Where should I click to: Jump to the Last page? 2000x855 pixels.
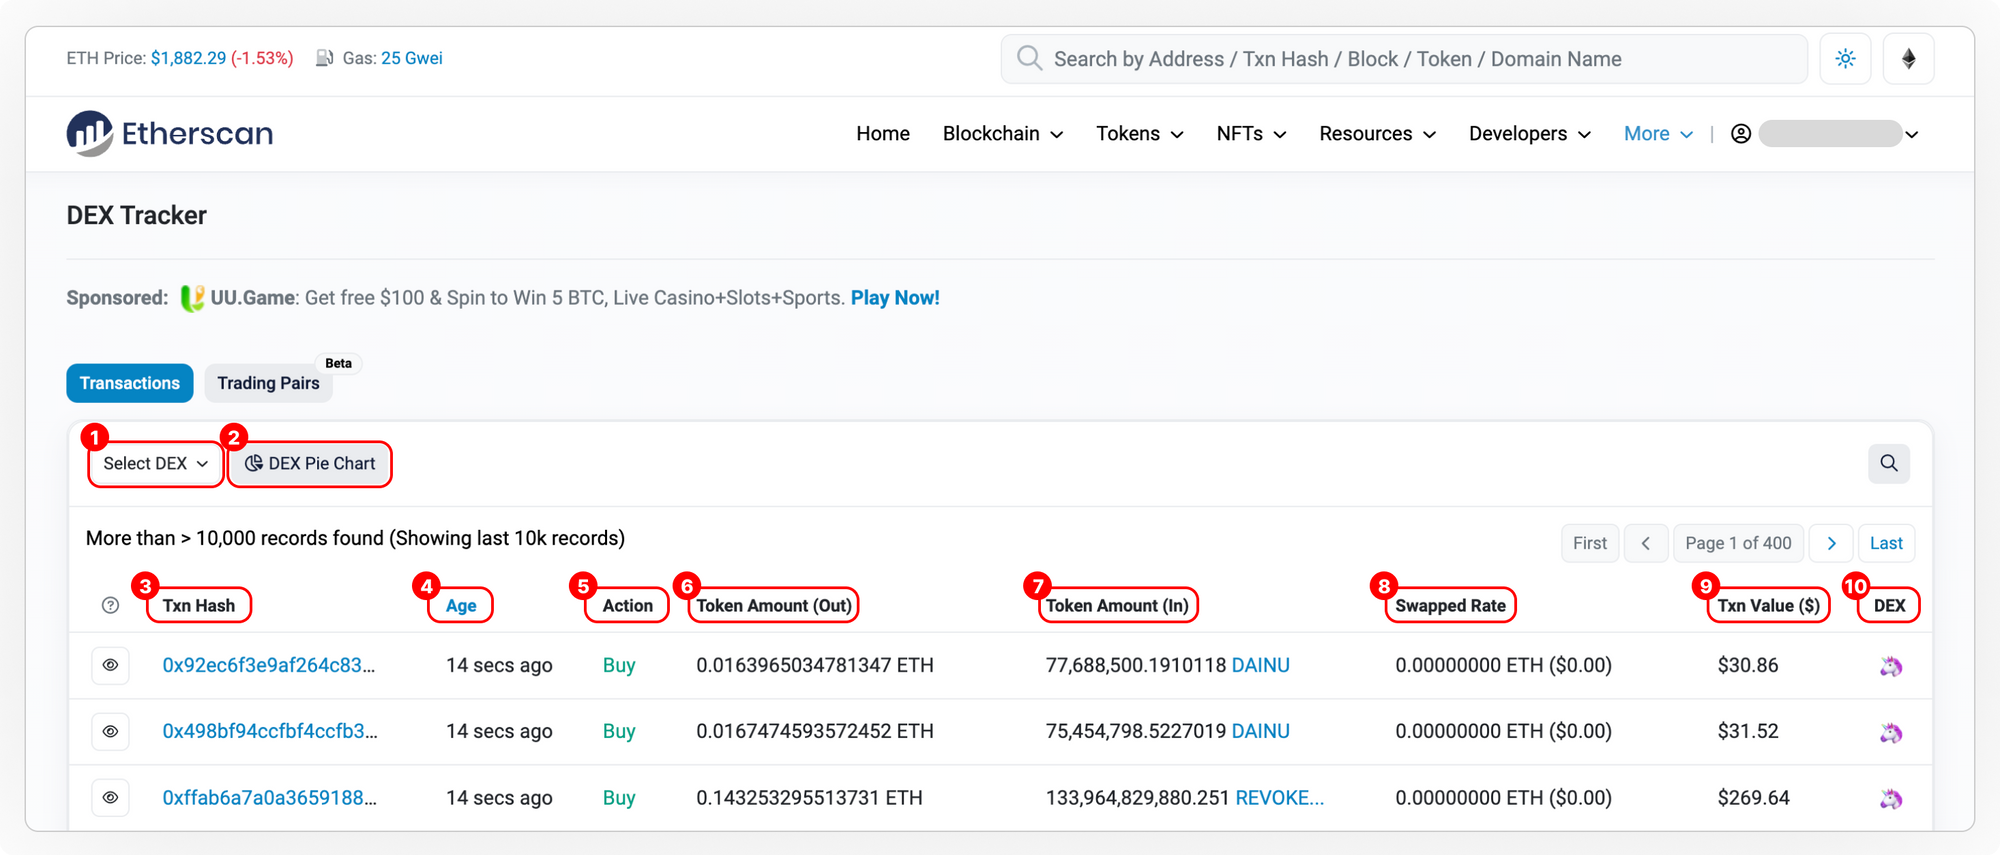(x=1886, y=543)
